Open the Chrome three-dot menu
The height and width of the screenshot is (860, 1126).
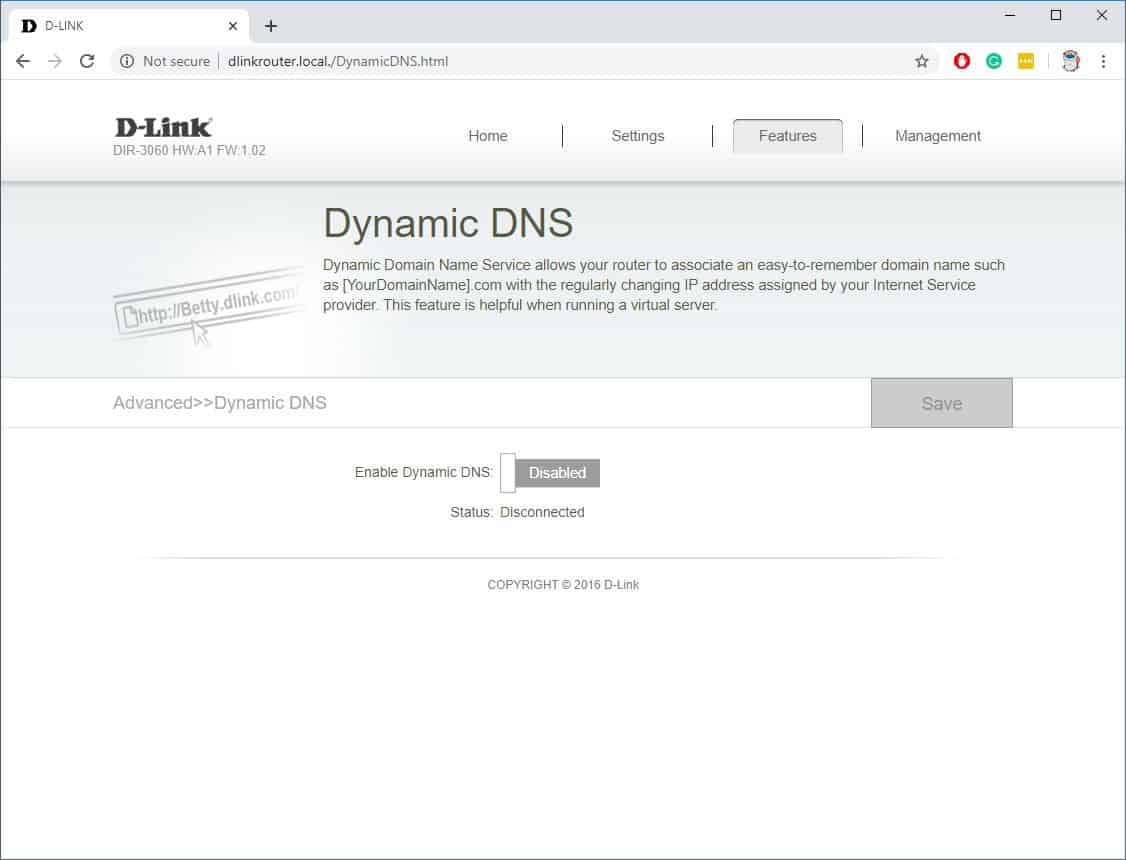click(x=1104, y=61)
